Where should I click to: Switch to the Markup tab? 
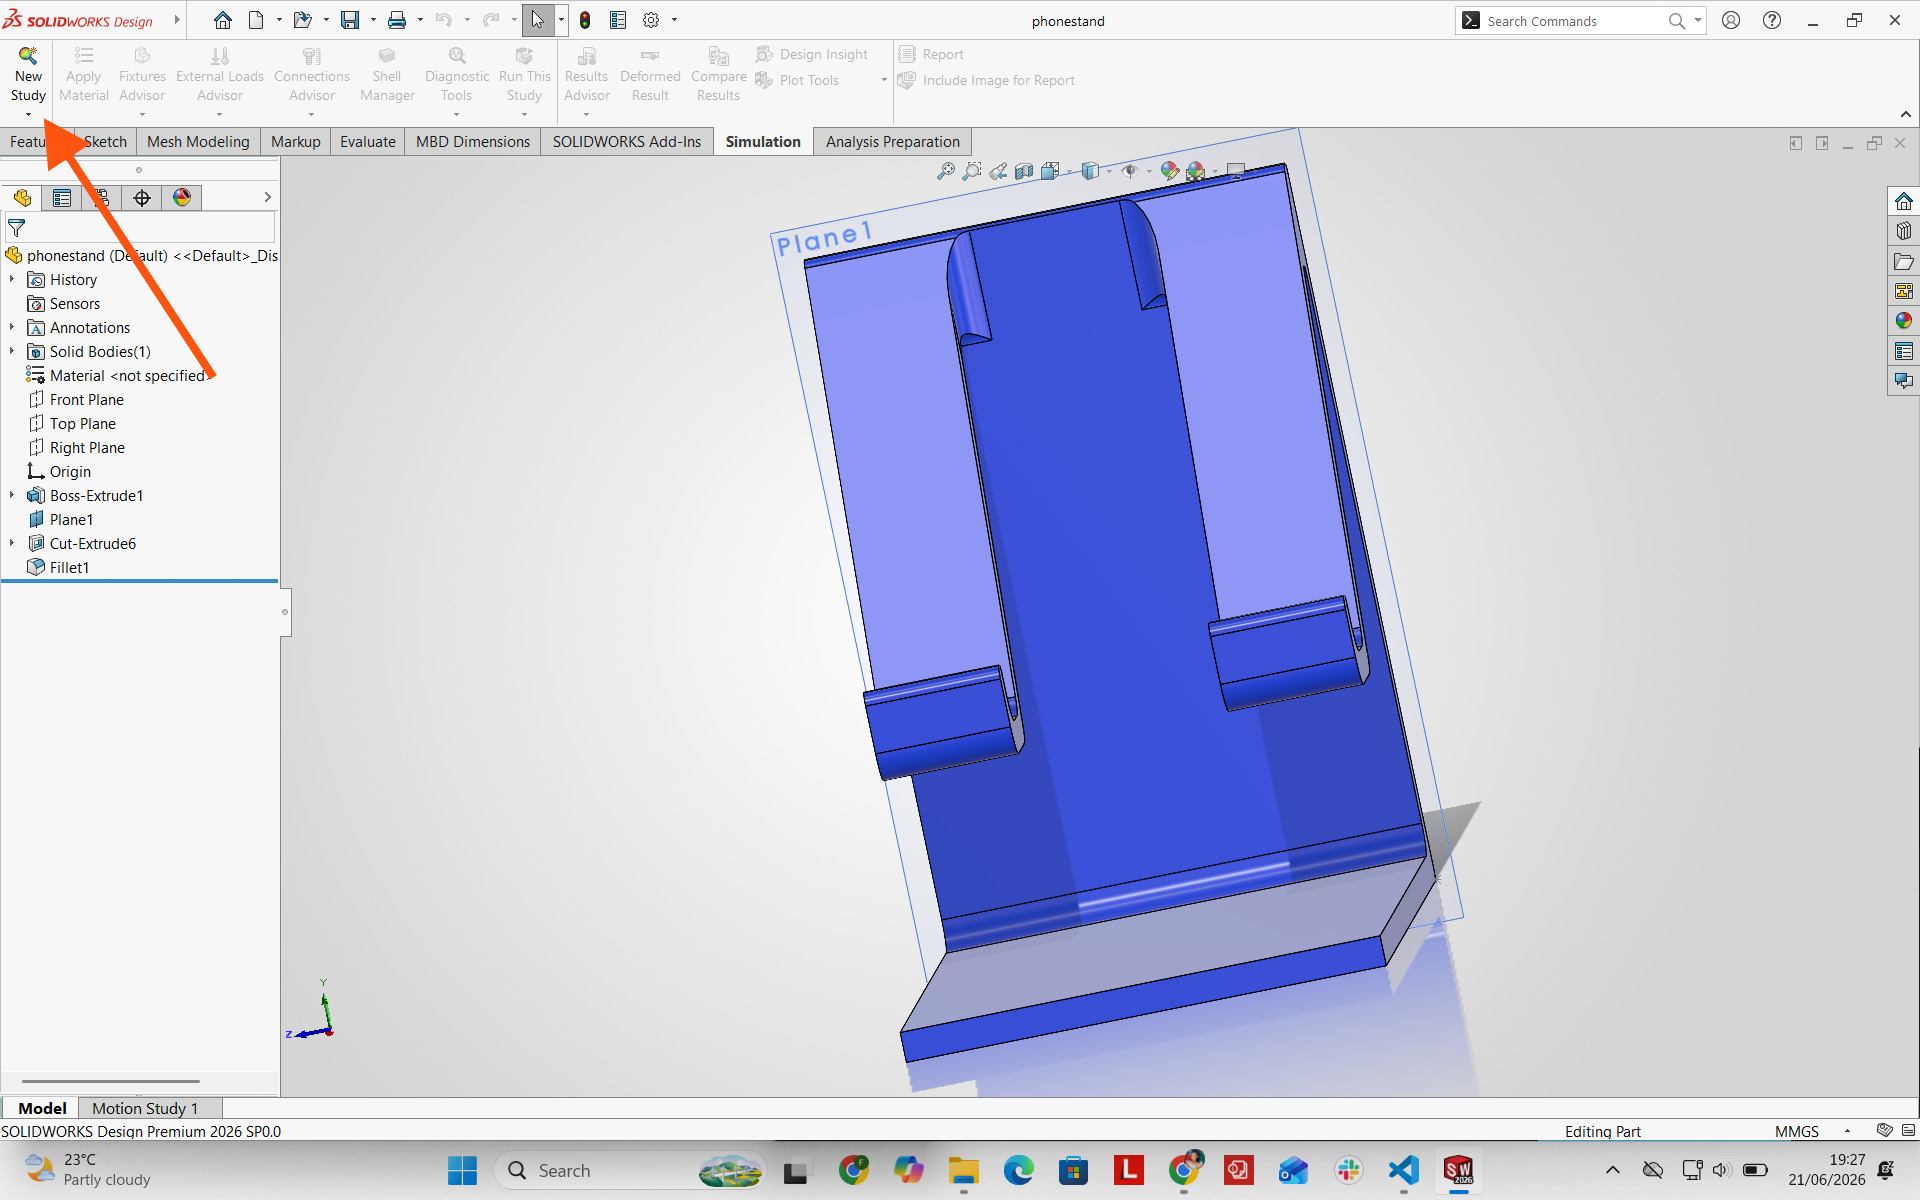point(296,142)
